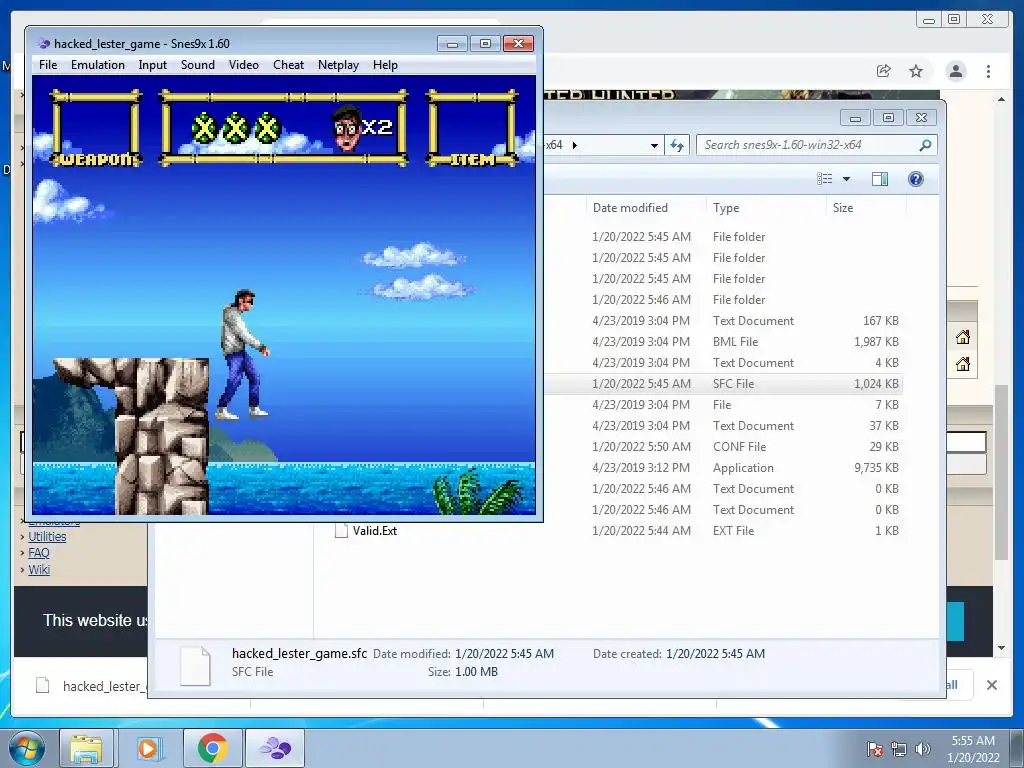Toggle the preview pane icon
Viewport: 1024px width, 768px height.
coord(880,179)
